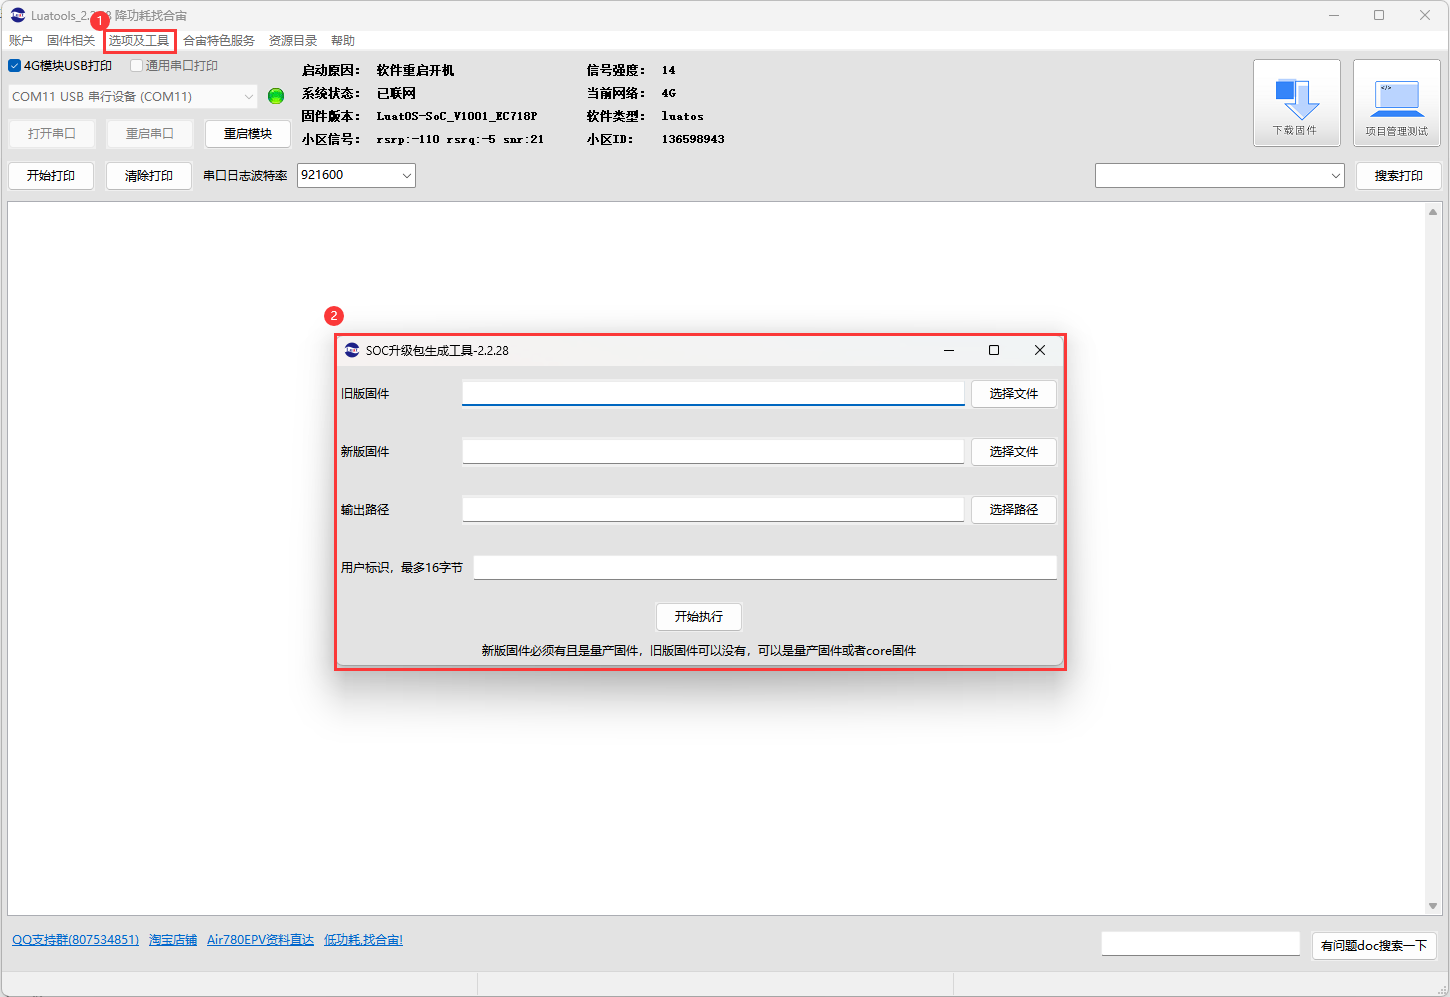Screen dimensions: 1450x997
Task: Click the green COM port status indicator
Action: pyautogui.click(x=276, y=96)
